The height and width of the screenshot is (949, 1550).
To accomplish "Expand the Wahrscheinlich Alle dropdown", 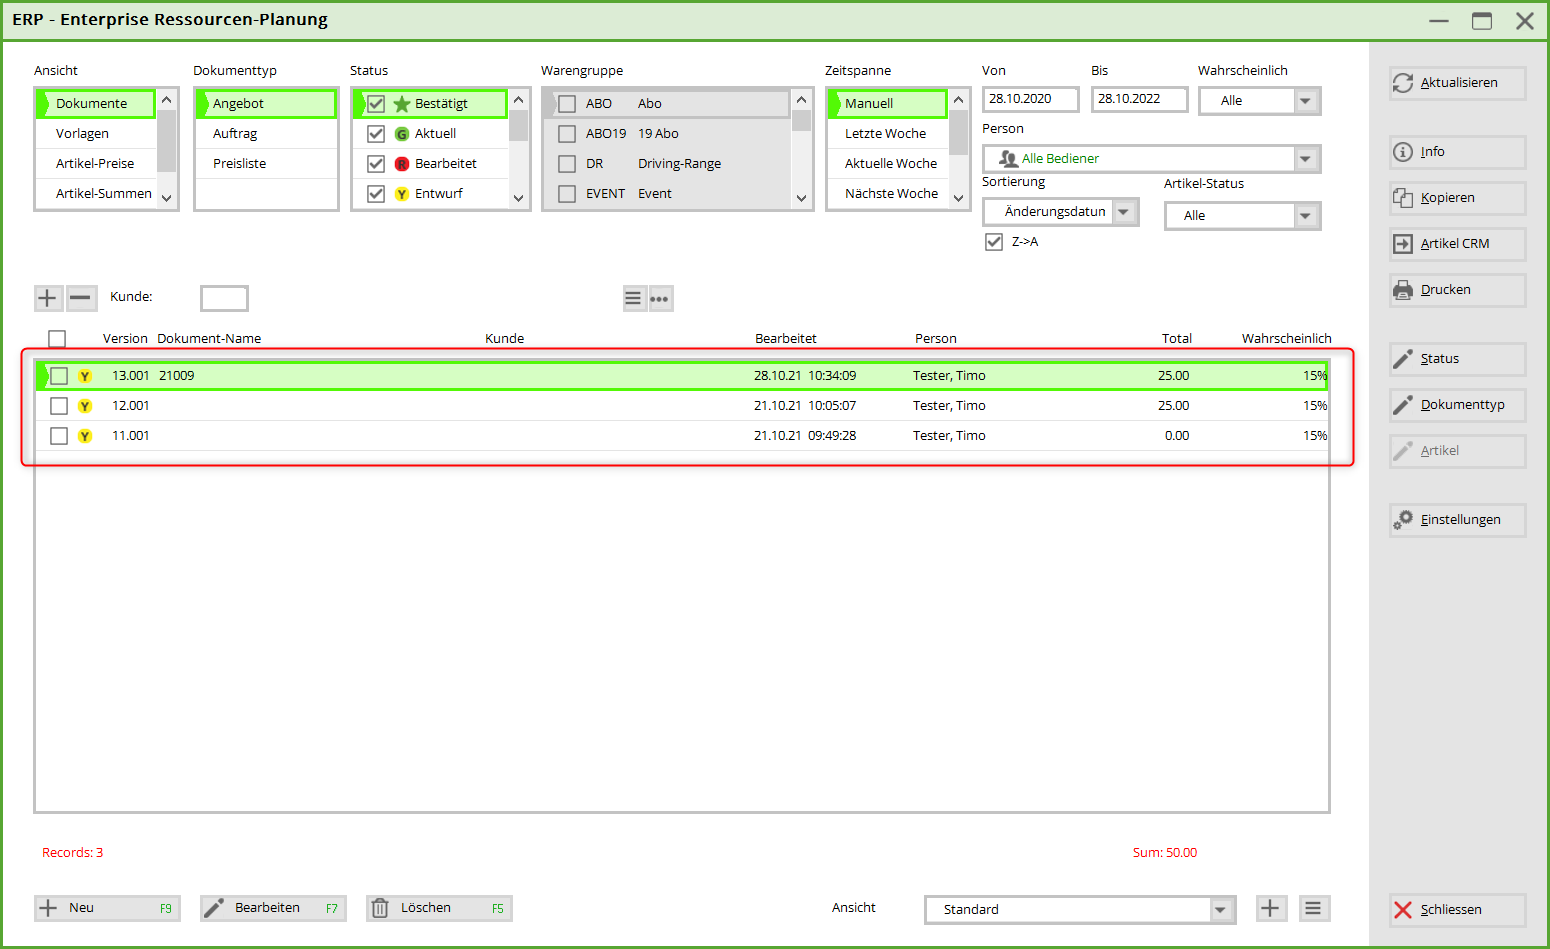I will coord(1305,101).
